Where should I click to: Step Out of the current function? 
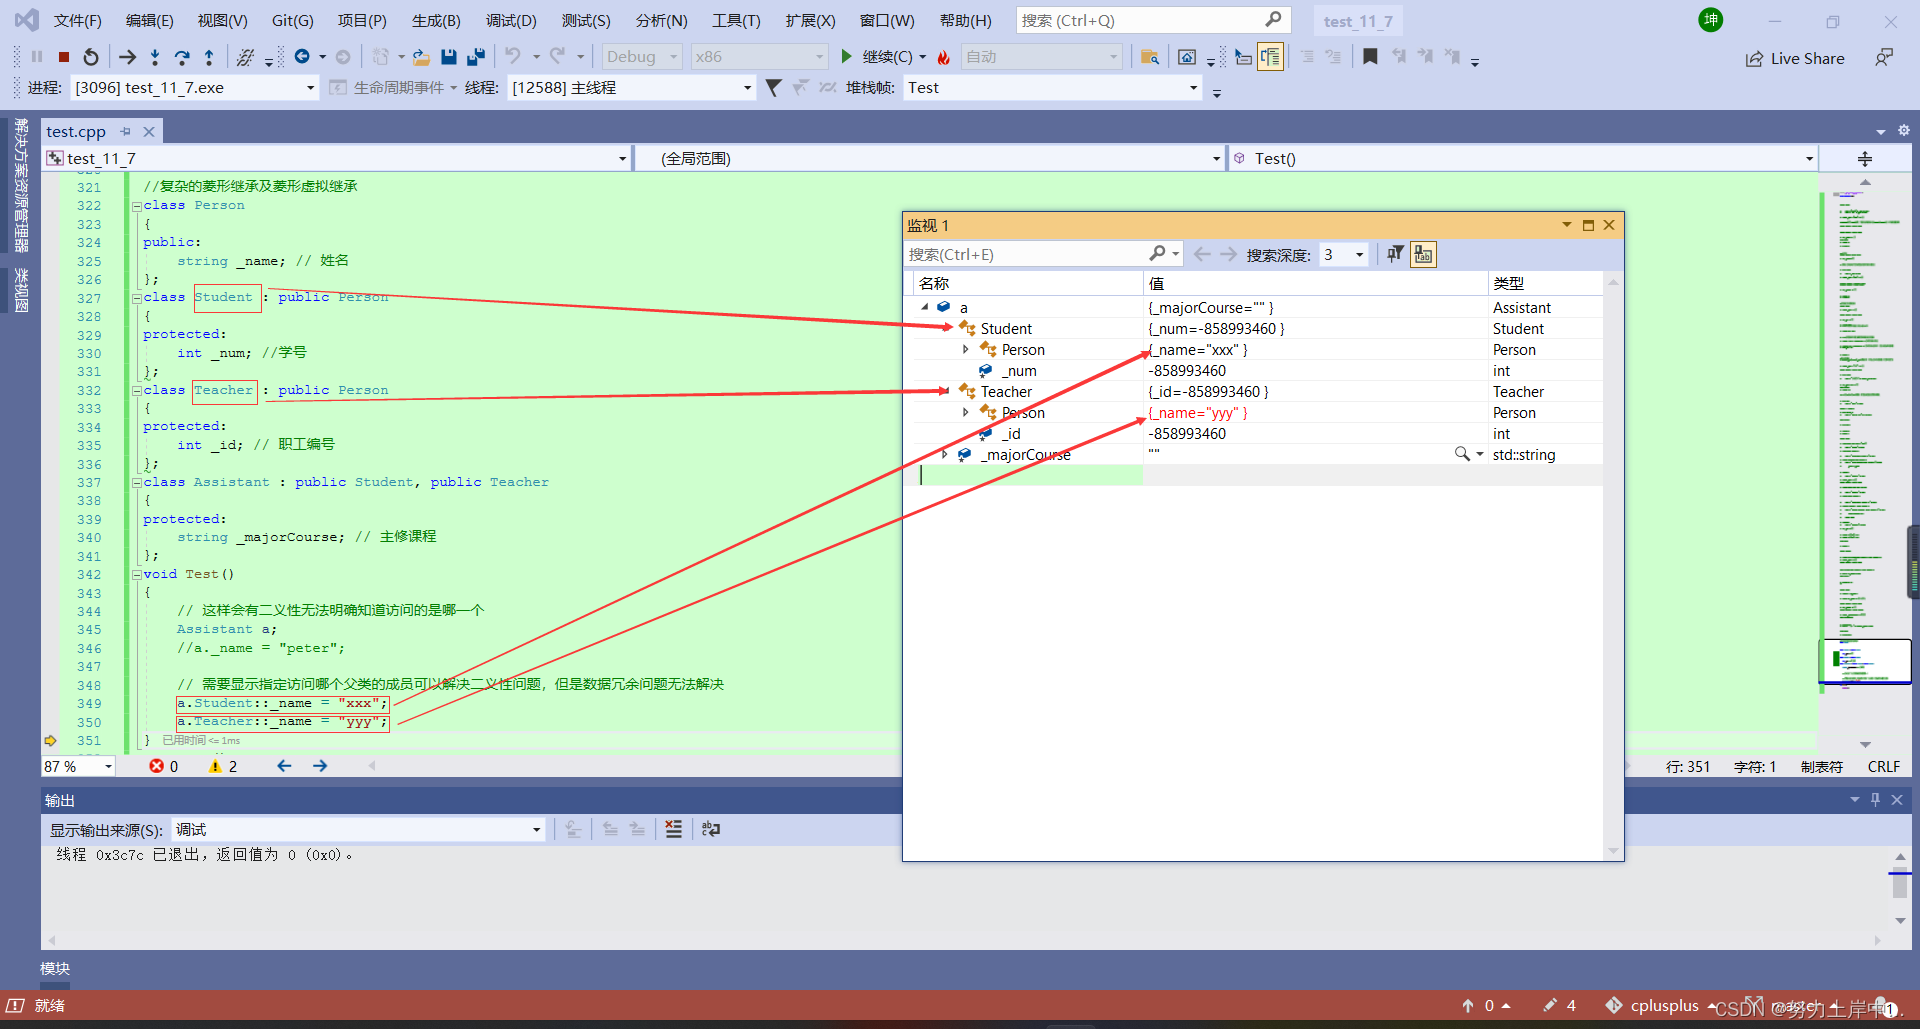pos(208,57)
